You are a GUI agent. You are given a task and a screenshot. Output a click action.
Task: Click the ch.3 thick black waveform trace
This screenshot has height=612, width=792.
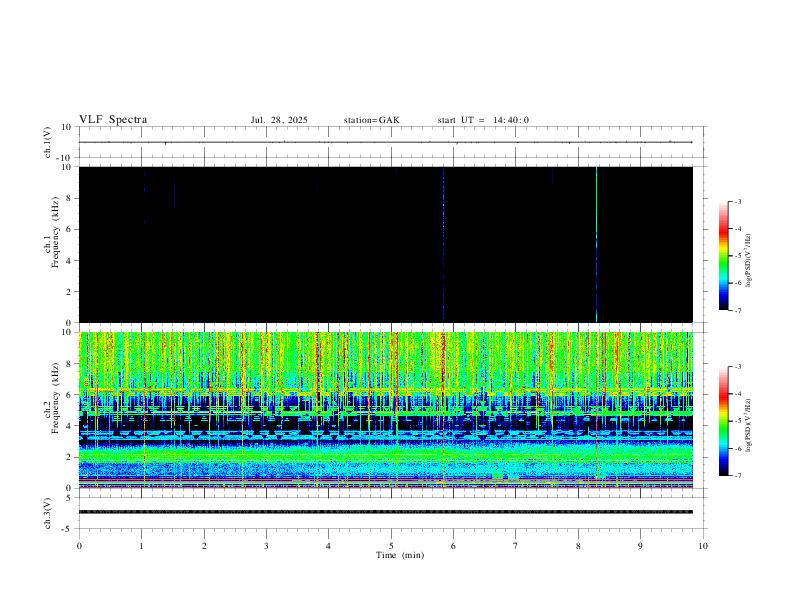(x=385, y=512)
